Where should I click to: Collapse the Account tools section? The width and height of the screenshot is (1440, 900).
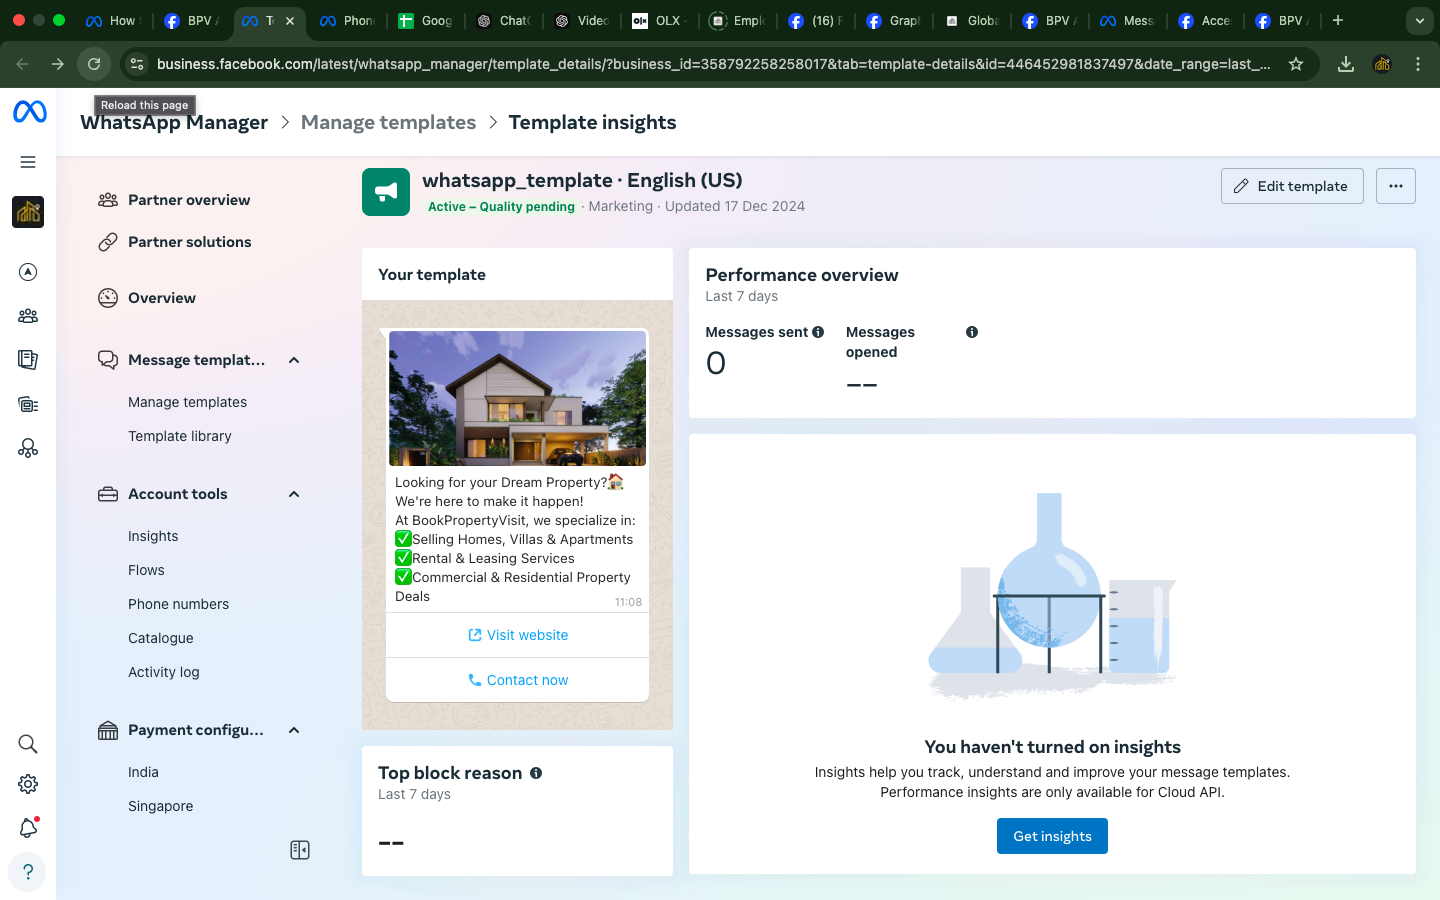coord(294,494)
